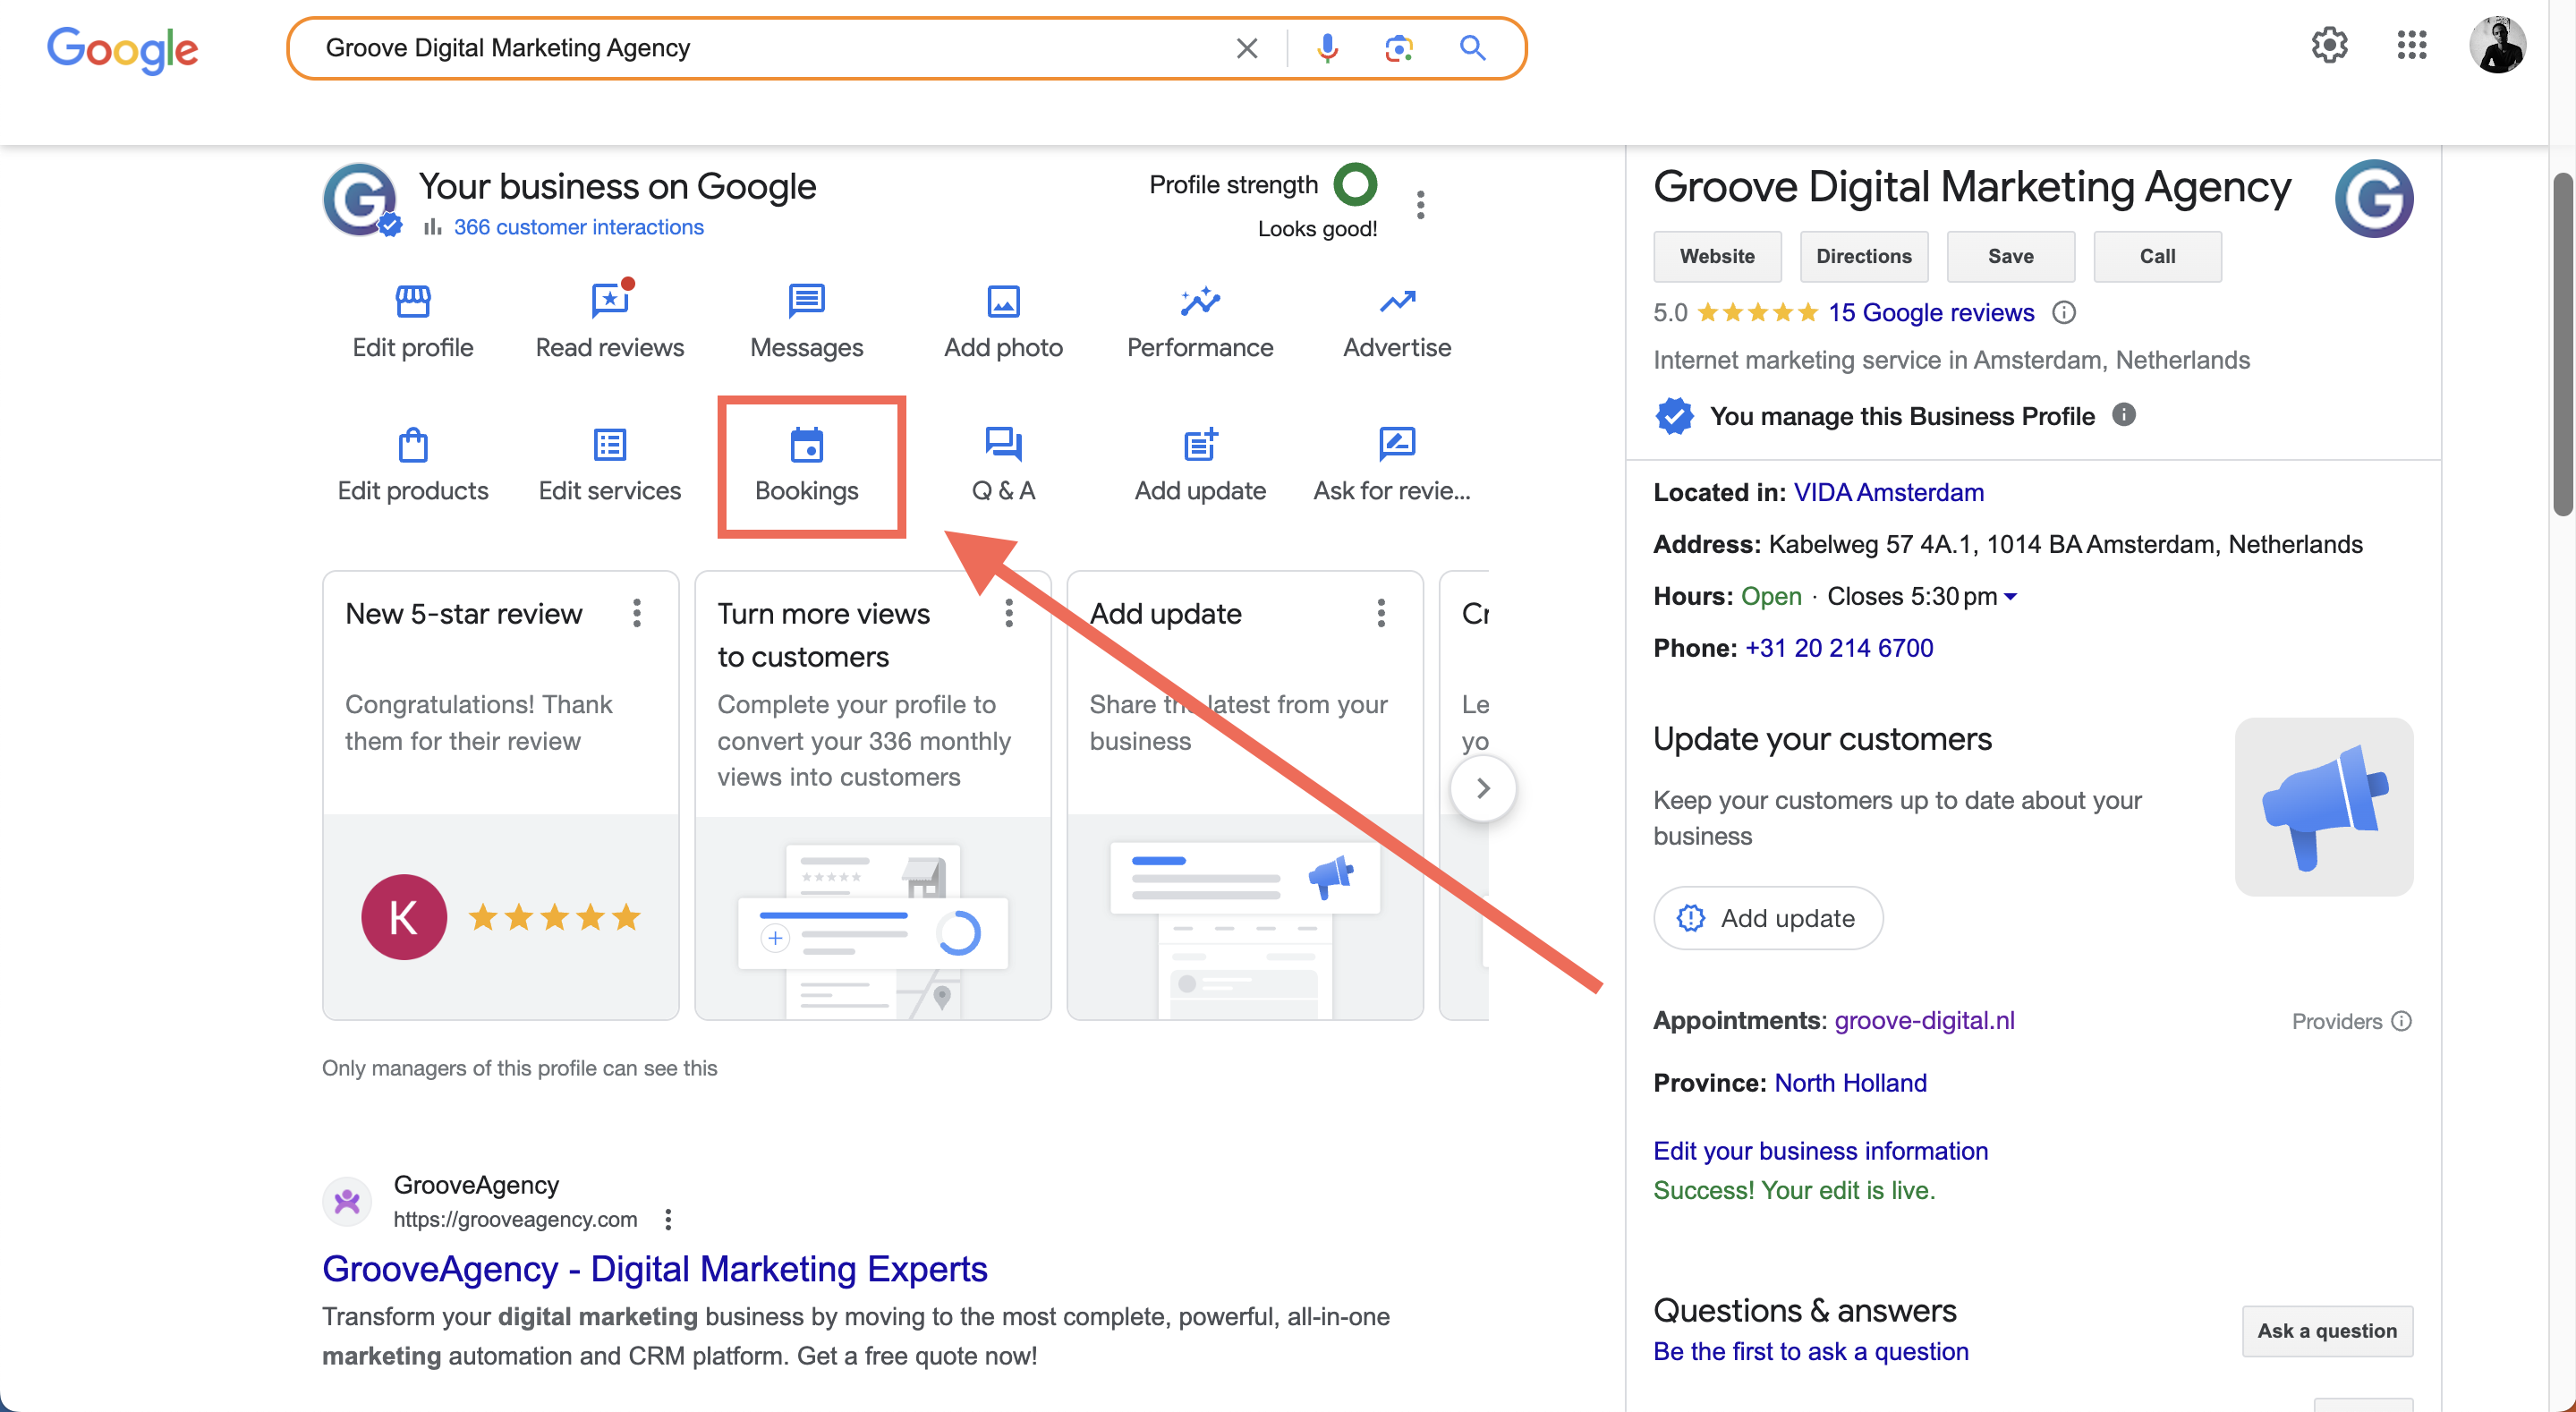Open Messages
Viewport: 2576px width, 1412px height.
(807, 322)
